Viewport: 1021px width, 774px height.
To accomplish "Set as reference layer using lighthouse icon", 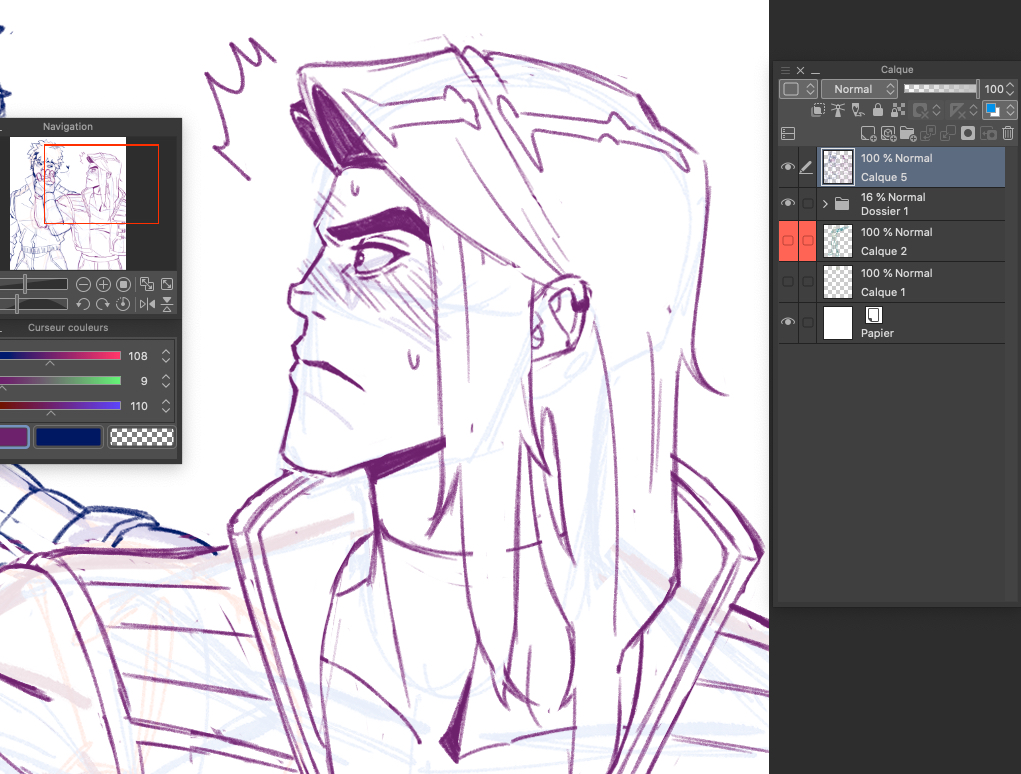I will click(x=837, y=111).
